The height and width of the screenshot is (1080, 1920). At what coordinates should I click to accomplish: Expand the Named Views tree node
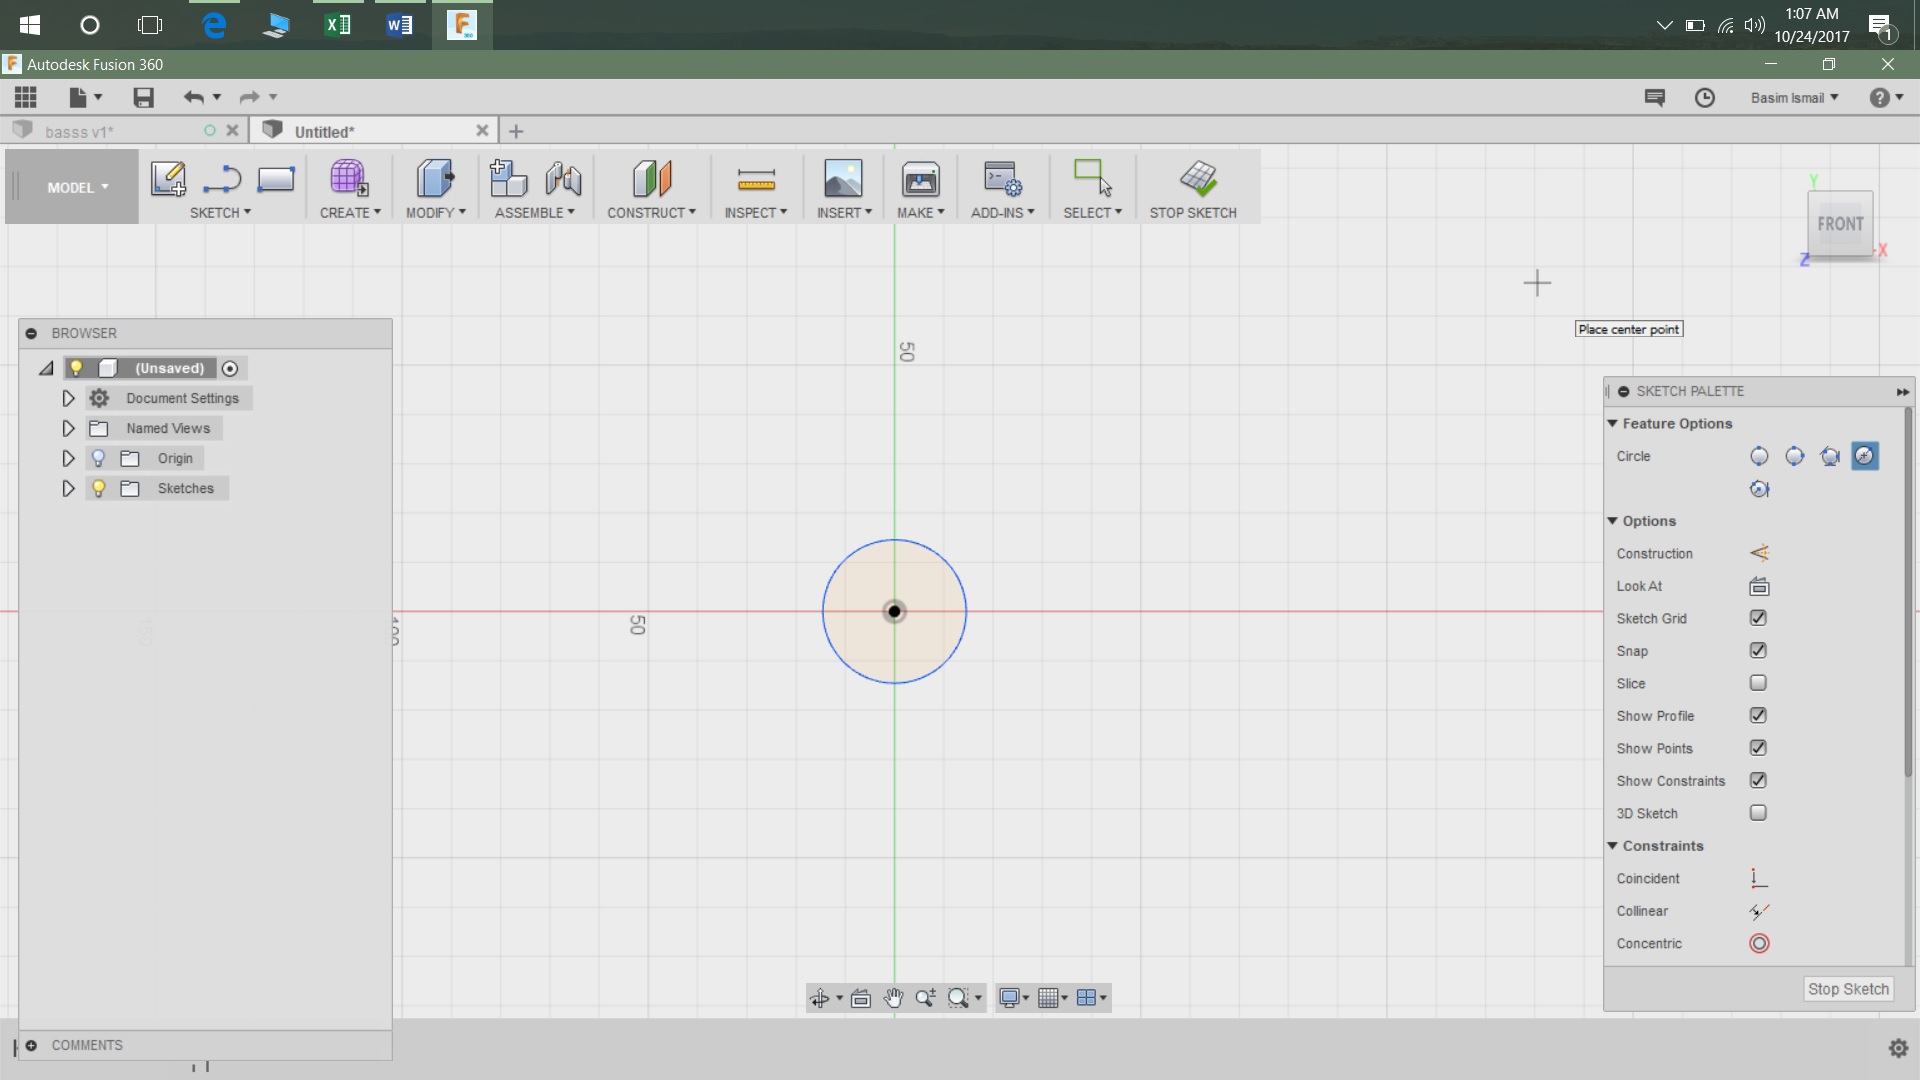68,428
